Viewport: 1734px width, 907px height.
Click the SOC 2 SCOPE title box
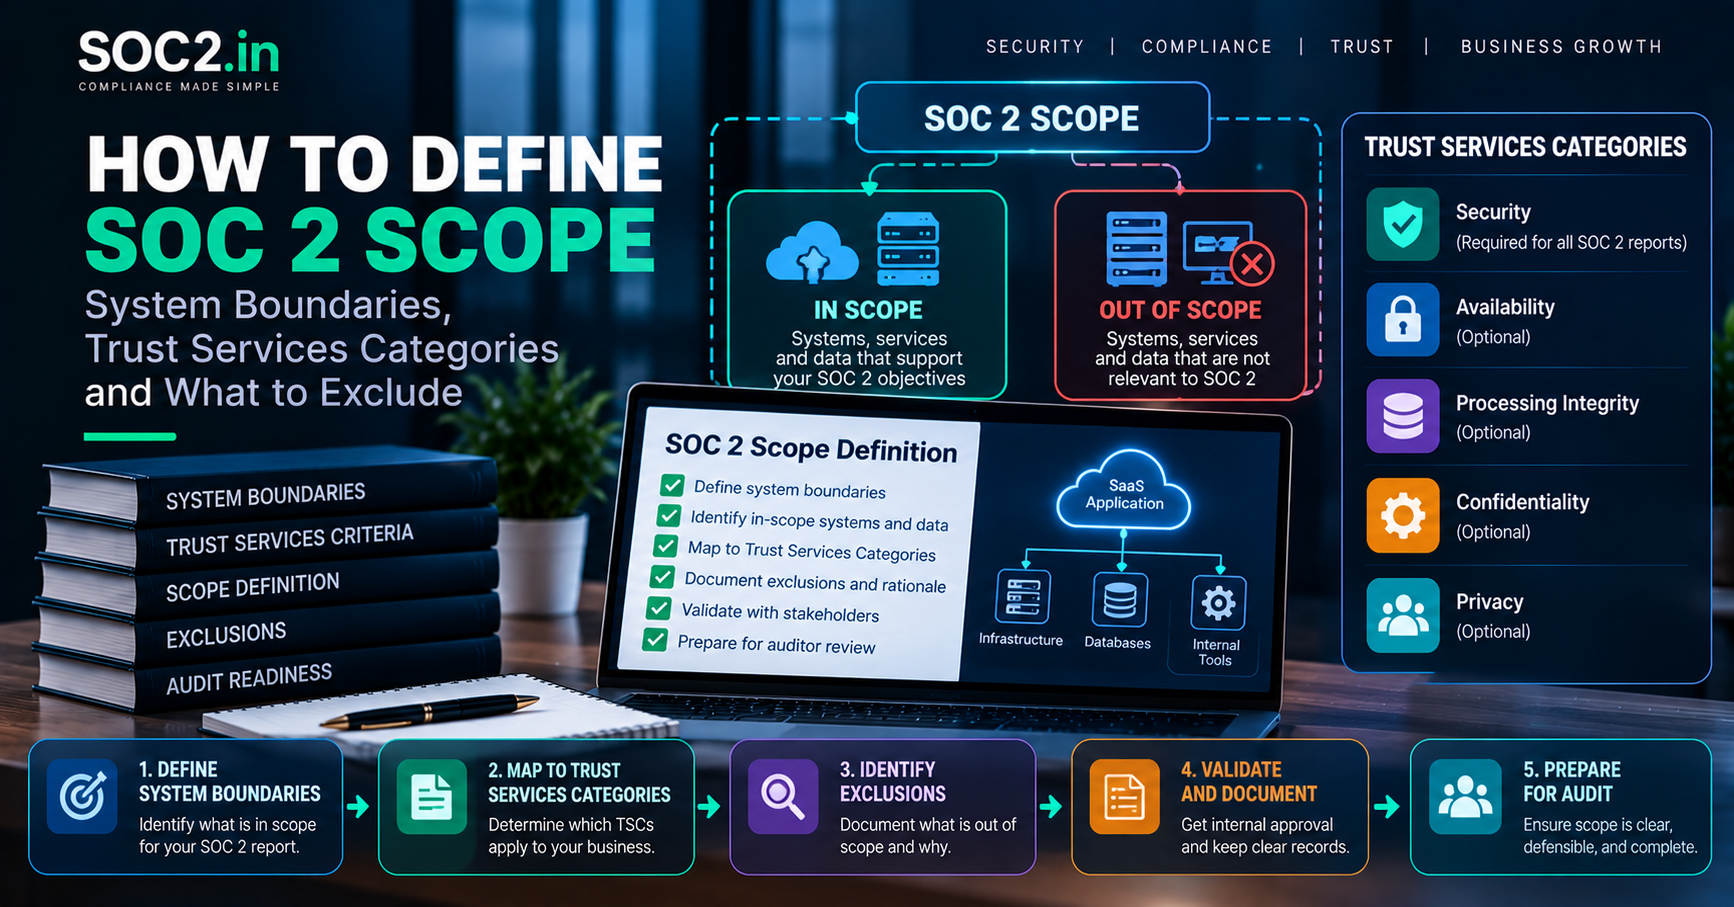pos(1032,118)
